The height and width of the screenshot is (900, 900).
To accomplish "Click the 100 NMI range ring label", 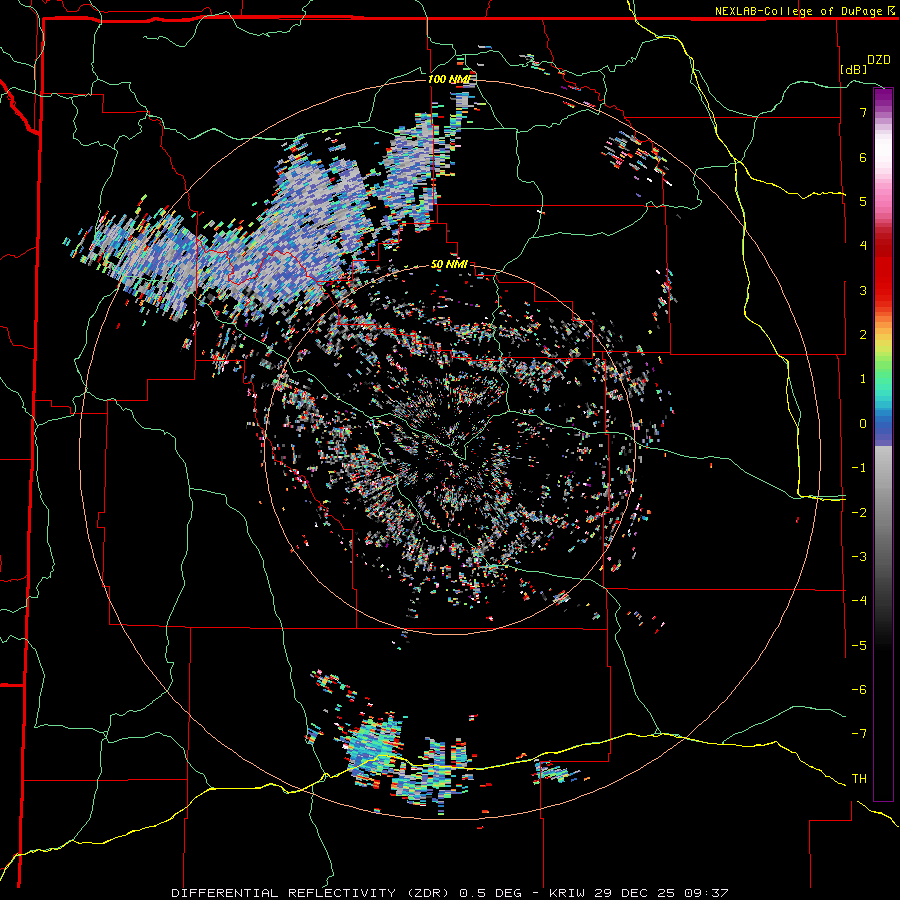I will 449,79.
